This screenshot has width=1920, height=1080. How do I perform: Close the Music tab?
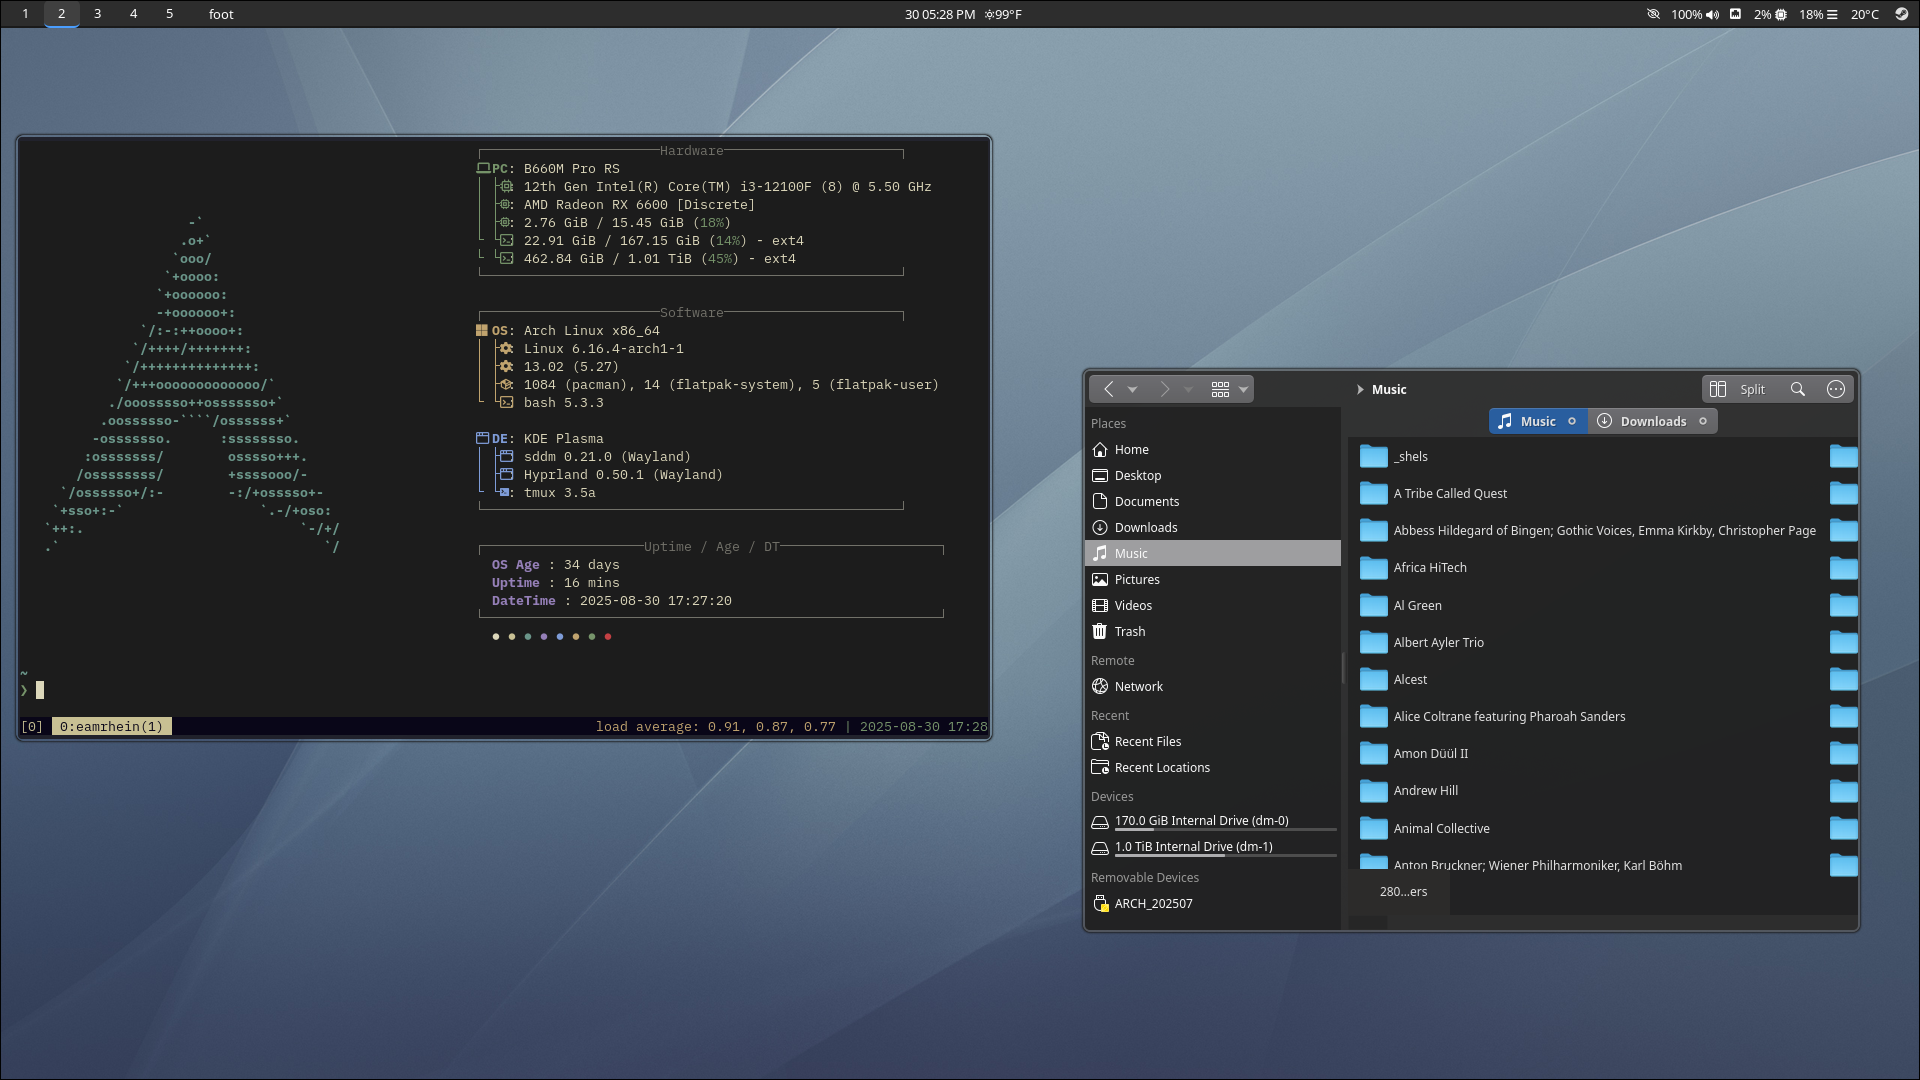[x=1572, y=421]
